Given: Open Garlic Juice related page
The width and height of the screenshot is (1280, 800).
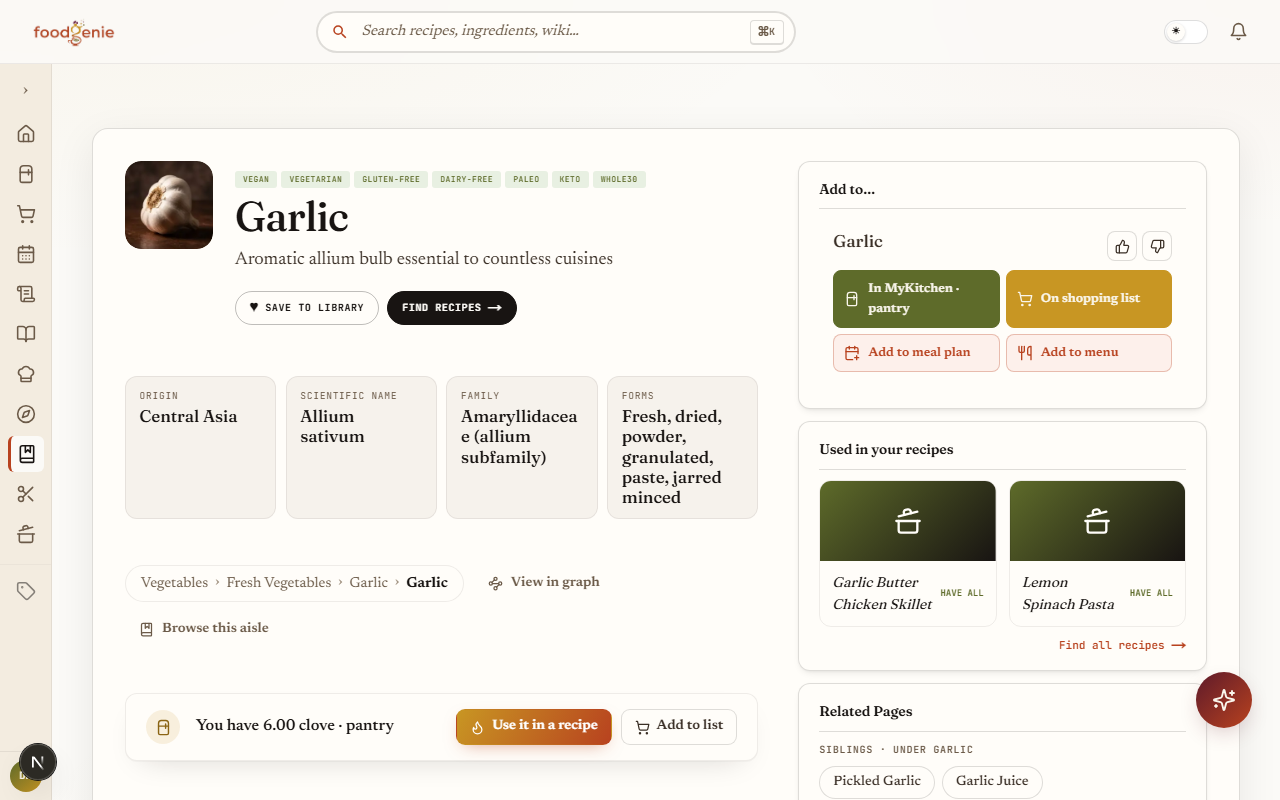Looking at the screenshot, I should (x=992, y=782).
